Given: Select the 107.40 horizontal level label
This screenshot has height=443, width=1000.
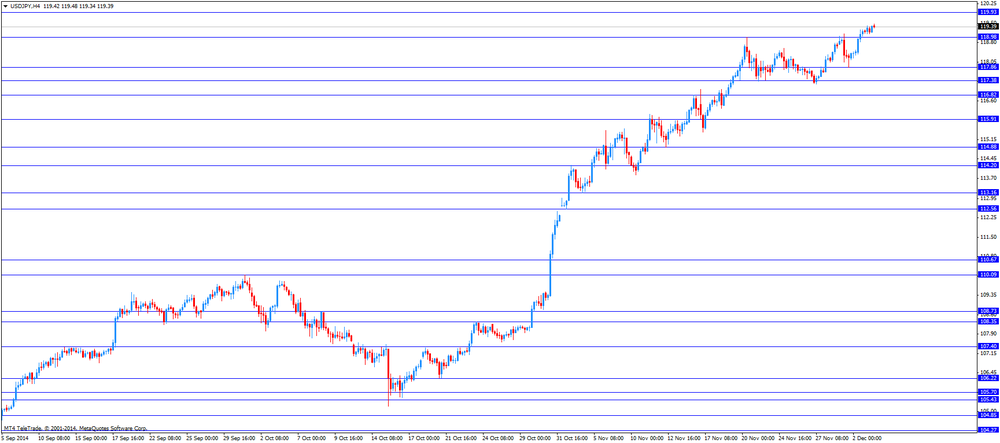Looking at the screenshot, I should pyautogui.click(x=988, y=347).
